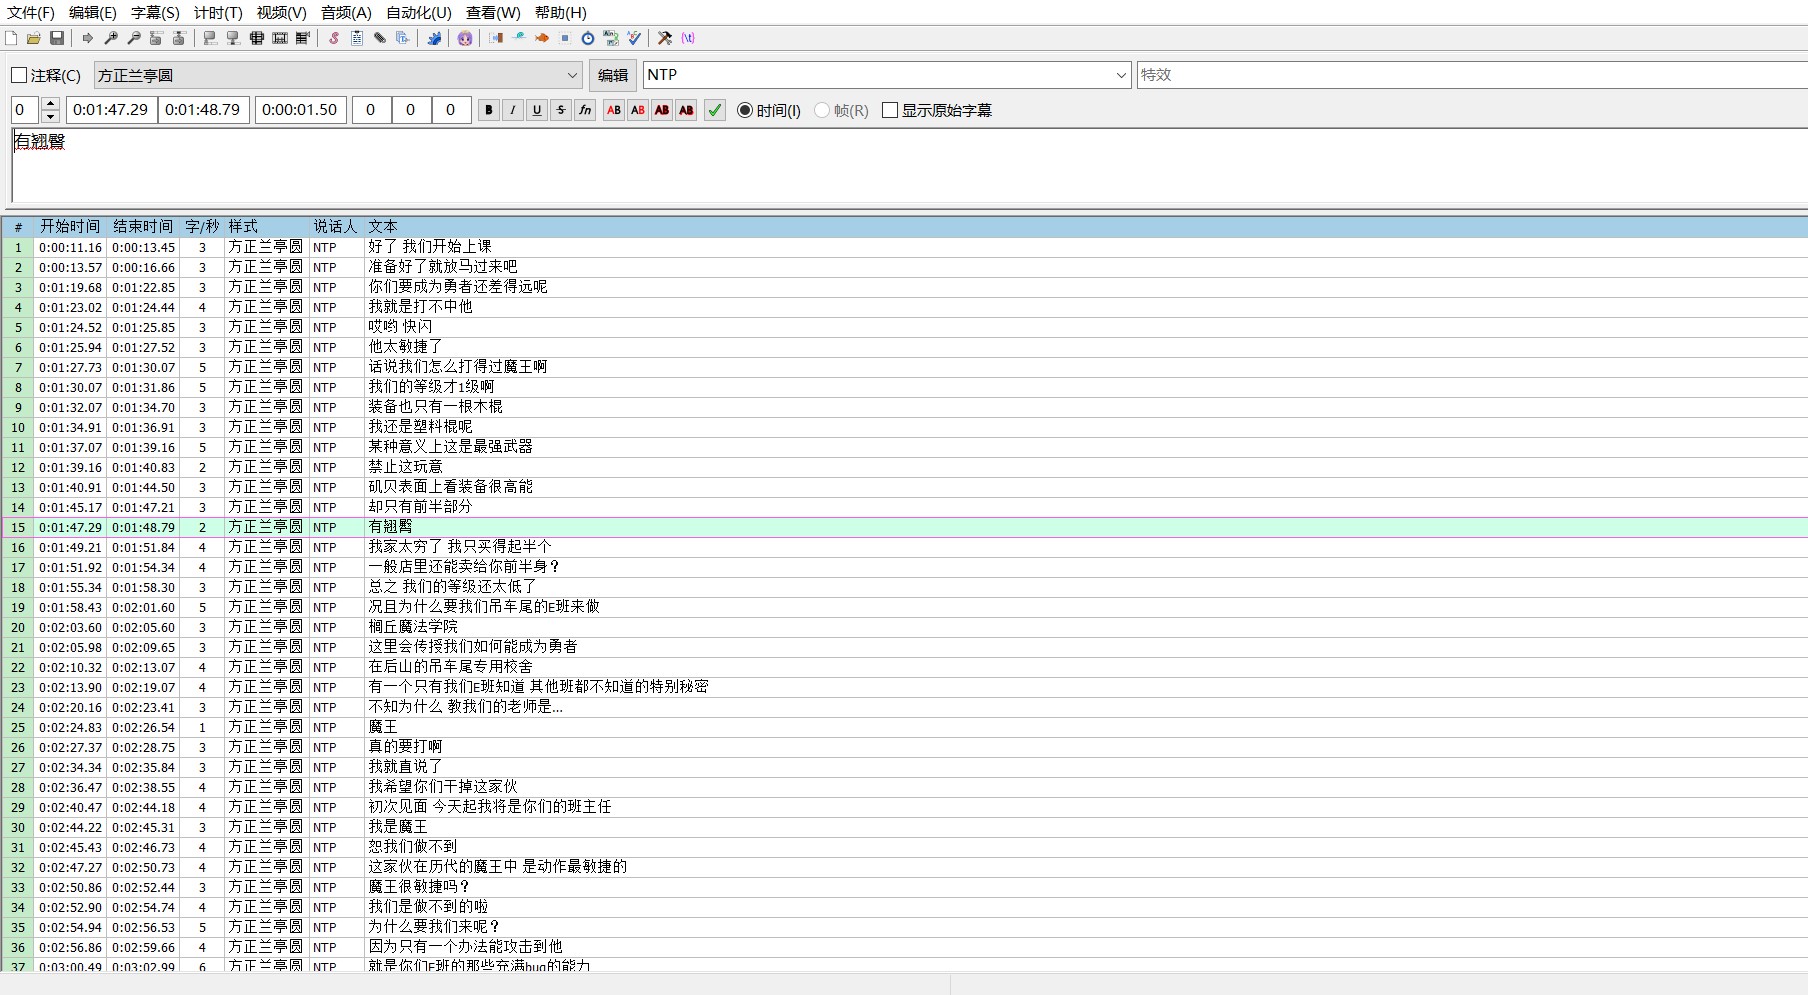Click the Jump to arrow icon

88,38
